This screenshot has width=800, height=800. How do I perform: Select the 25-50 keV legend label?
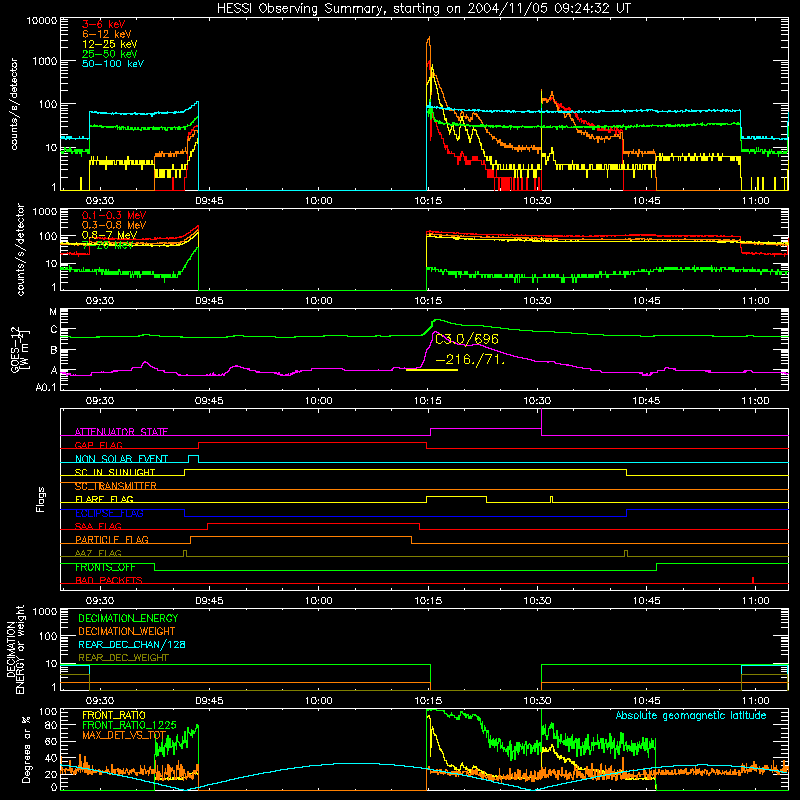(110, 54)
